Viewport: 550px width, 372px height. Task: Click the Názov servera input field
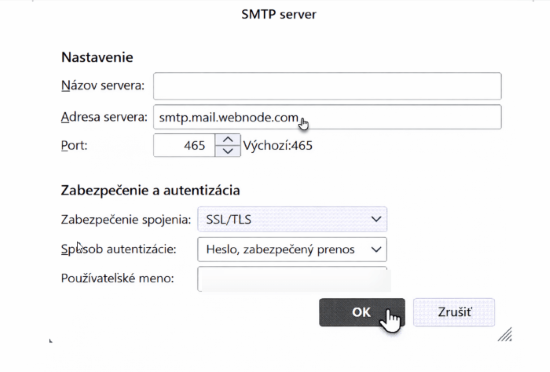coord(327,86)
